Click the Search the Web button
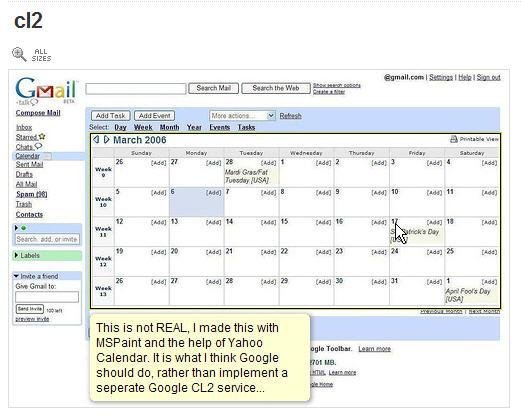Viewport: 521px width, 418px height. point(276,88)
